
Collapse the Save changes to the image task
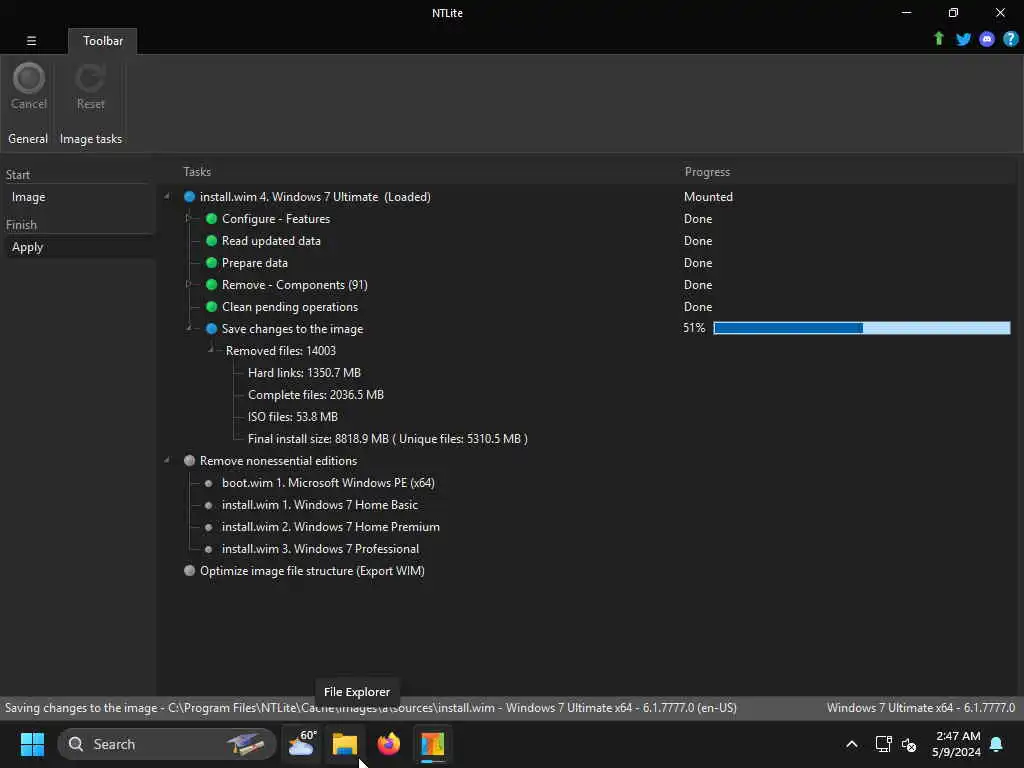(x=189, y=328)
